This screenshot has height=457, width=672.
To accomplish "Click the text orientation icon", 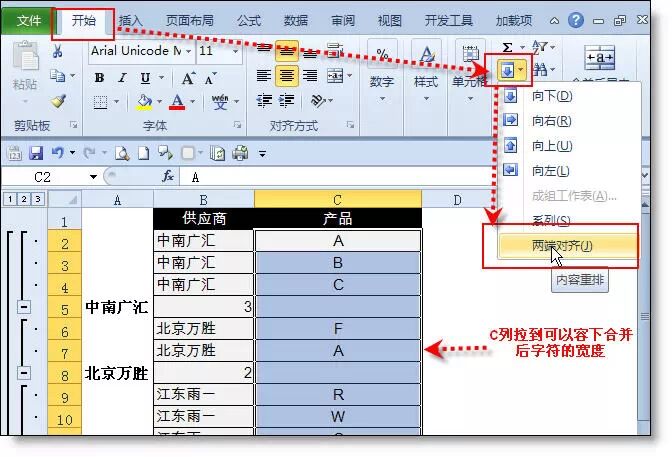I will coord(318,101).
